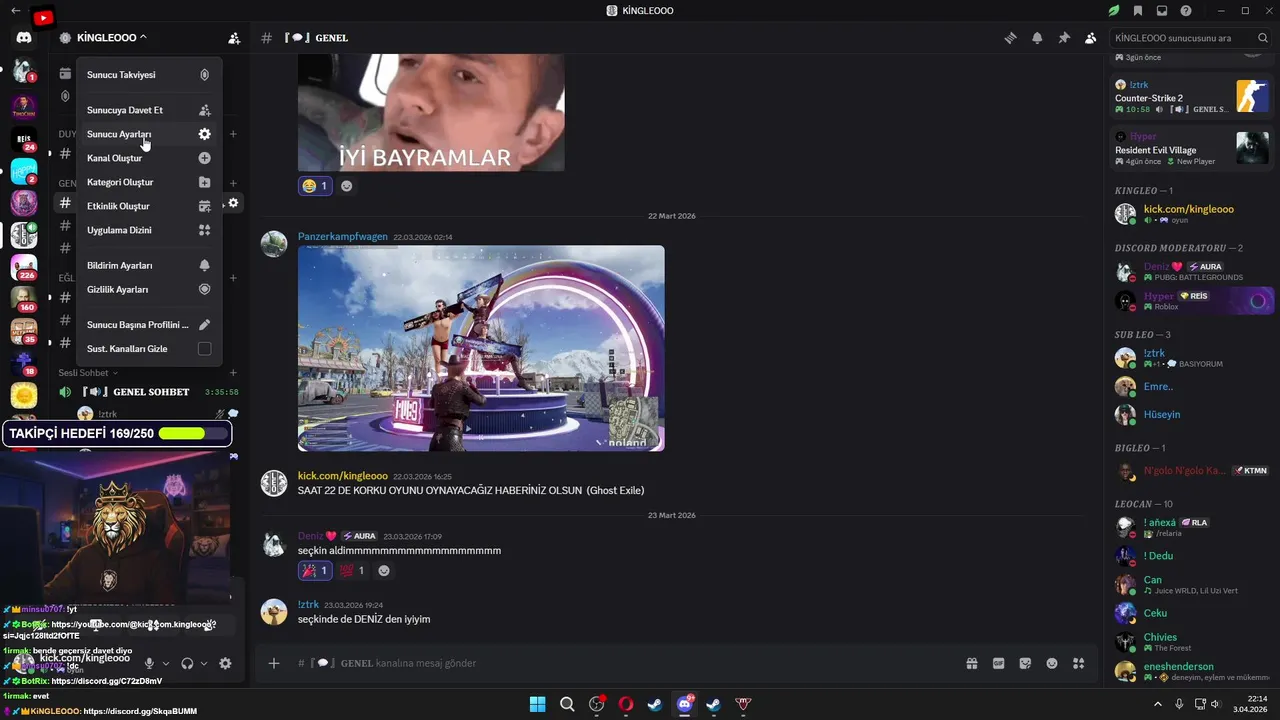This screenshot has width=1280, height=720.
Task: Open Windows Start button on taskbar
Action: (538, 704)
